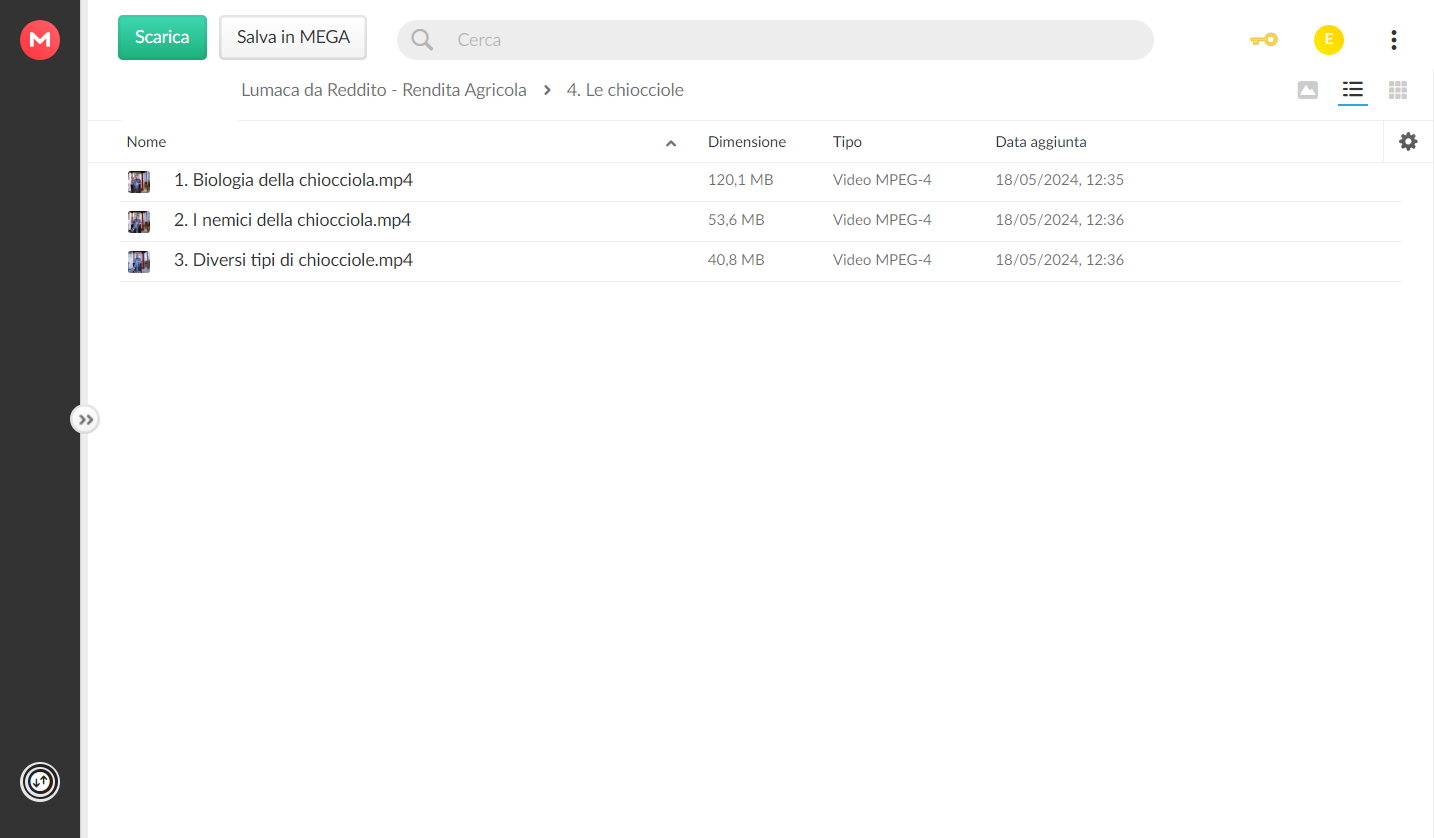This screenshot has width=1434, height=838.
Task: Click the yellow key icon
Action: point(1264,40)
